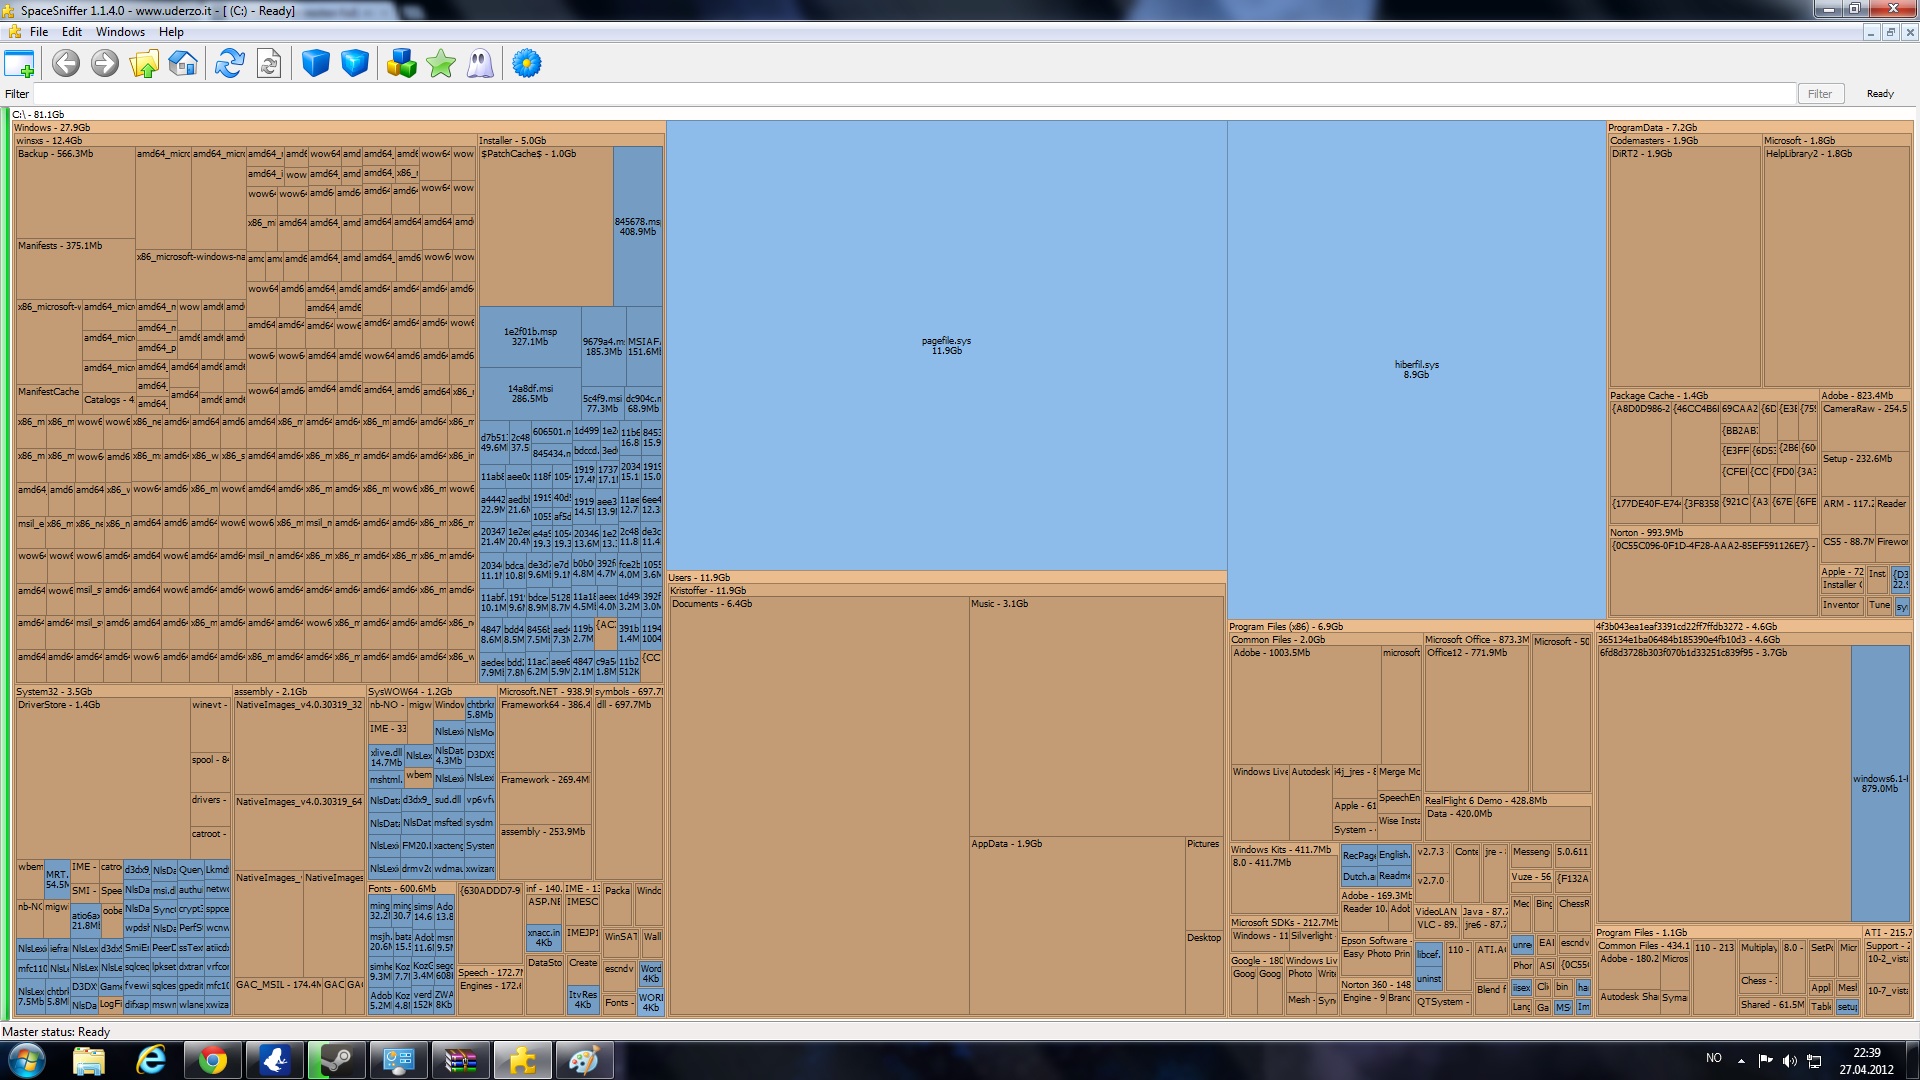Go back with the left arrow icon

(66, 64)
